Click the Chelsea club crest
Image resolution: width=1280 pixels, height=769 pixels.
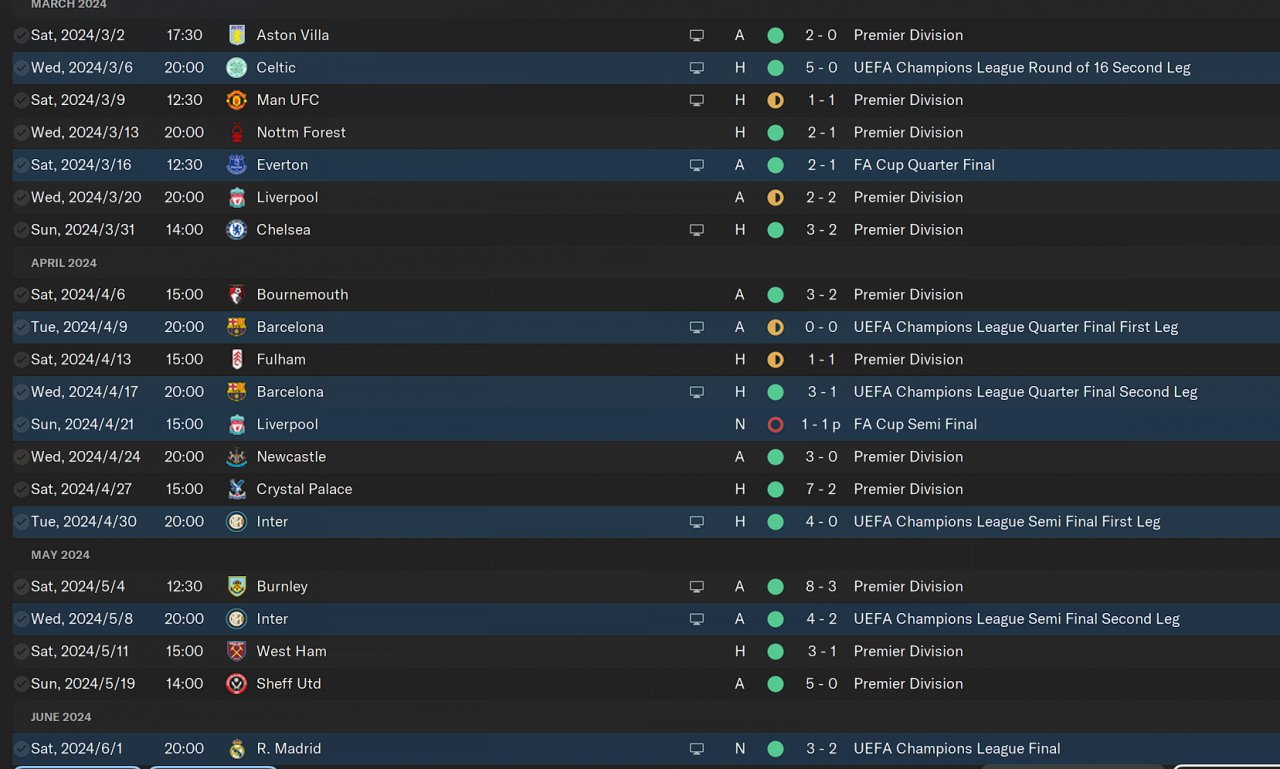(x=236, y=230)
